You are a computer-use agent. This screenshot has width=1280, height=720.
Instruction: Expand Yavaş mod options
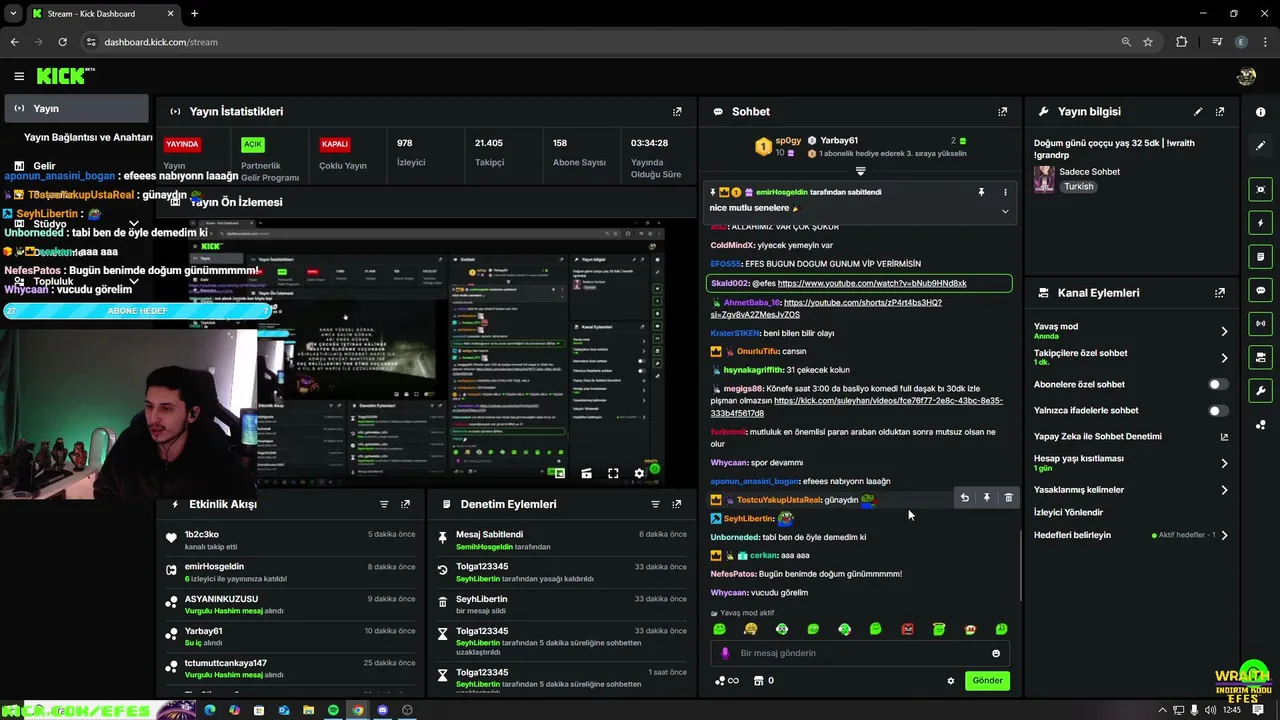[1224, 331]
